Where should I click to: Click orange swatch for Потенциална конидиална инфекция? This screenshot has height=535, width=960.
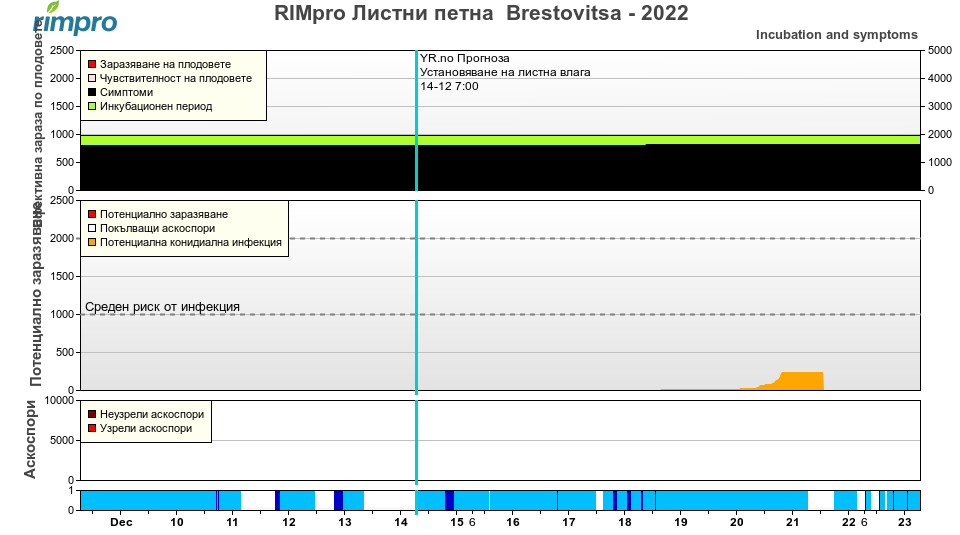pos(92,242)
